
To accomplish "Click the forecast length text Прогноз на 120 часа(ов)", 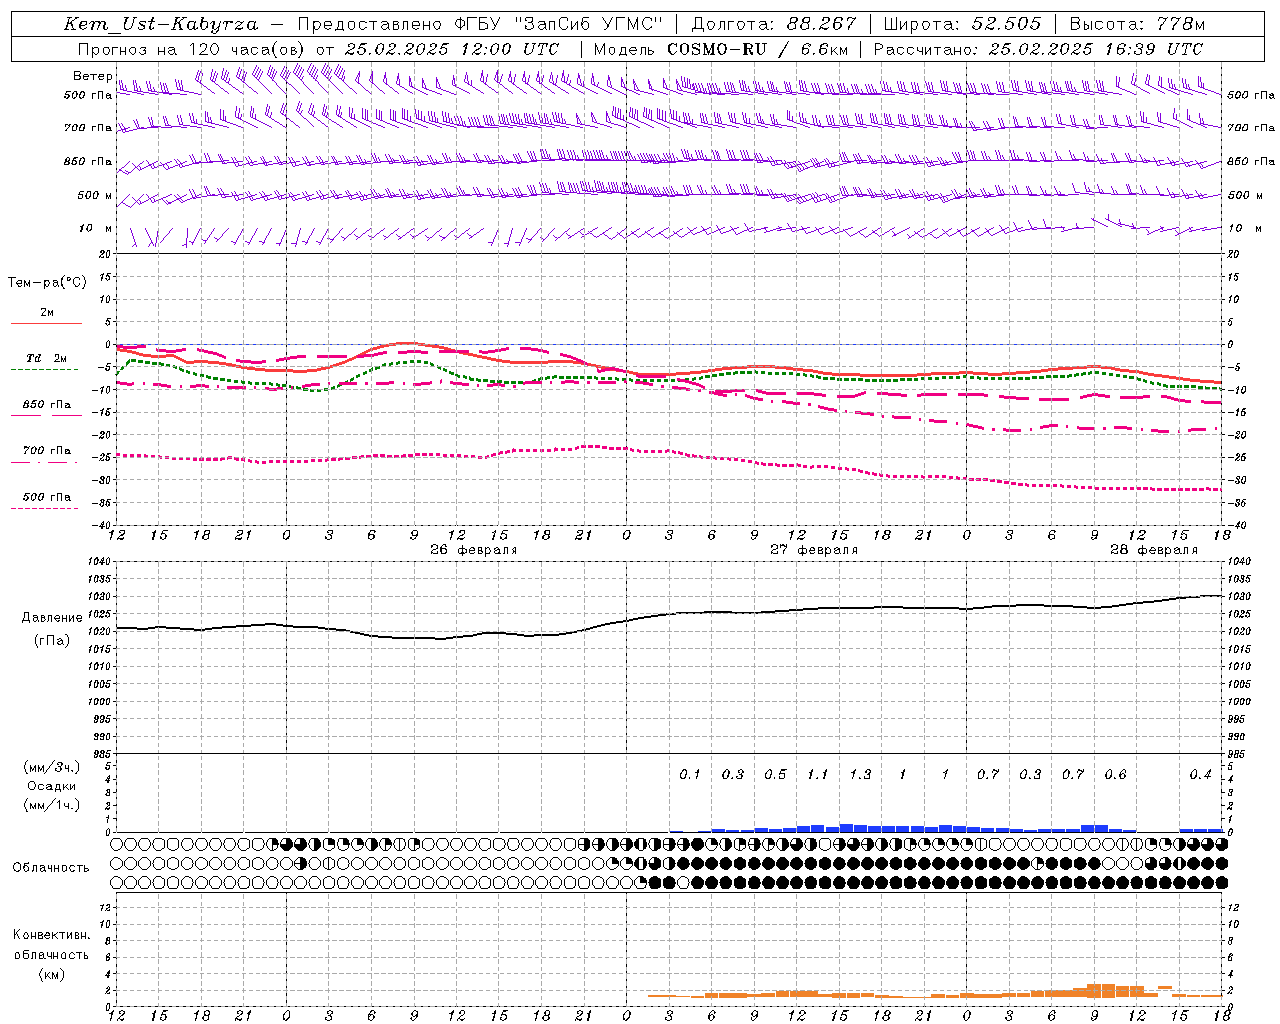I will (192, 49).
